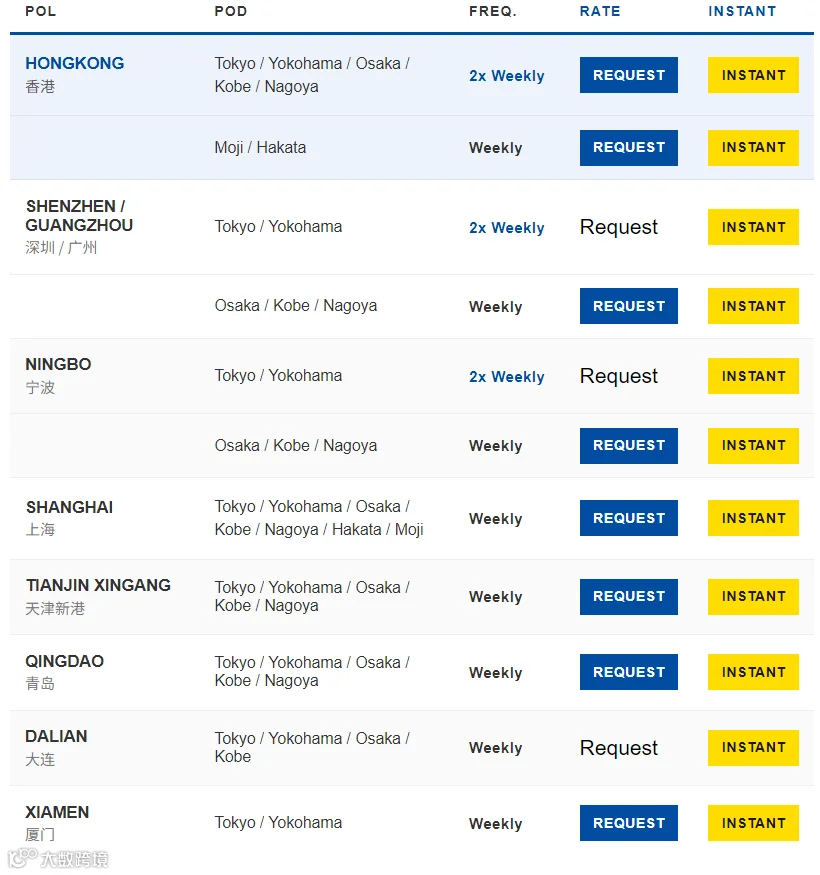This screenshot has width=820, height=875.
Task: Click the RATE column header
Action: point(599,11)
